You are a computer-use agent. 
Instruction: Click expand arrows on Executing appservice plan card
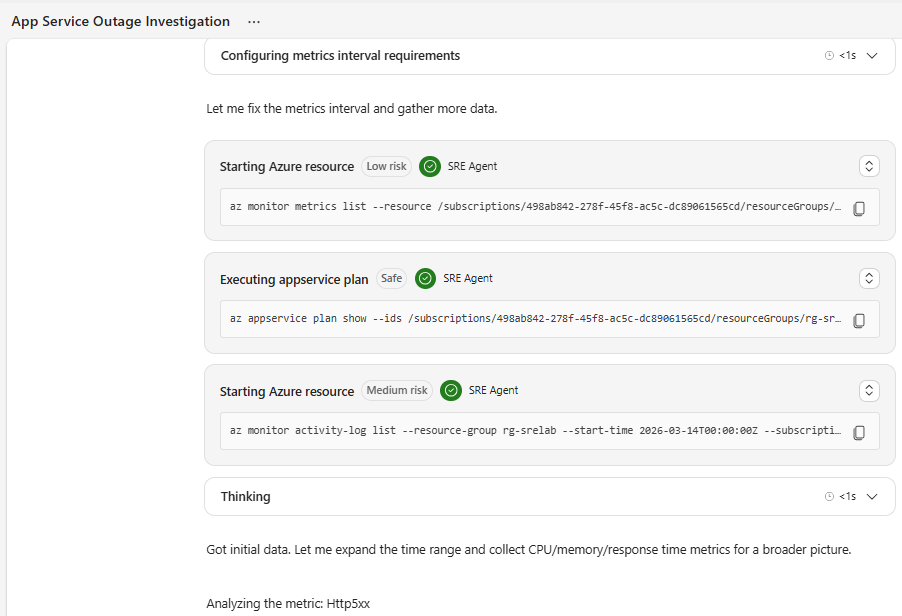868,278
